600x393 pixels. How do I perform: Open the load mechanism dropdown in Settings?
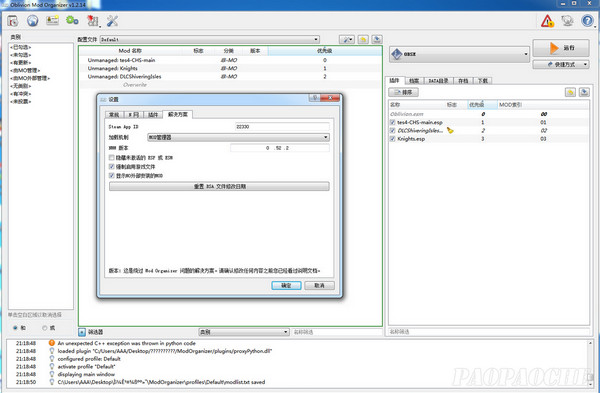point(238,137)
